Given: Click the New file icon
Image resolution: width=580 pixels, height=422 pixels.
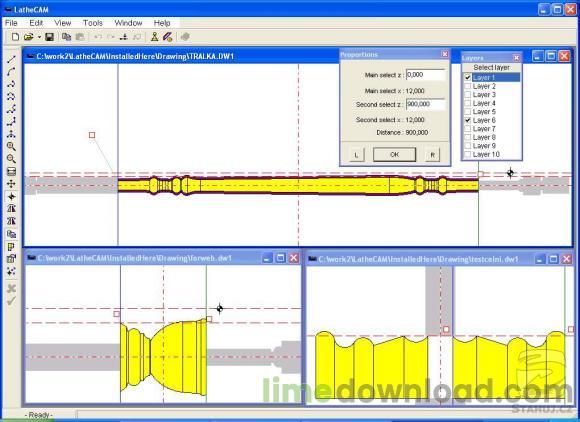Looking at the screenshot, I should click(15, 37).
